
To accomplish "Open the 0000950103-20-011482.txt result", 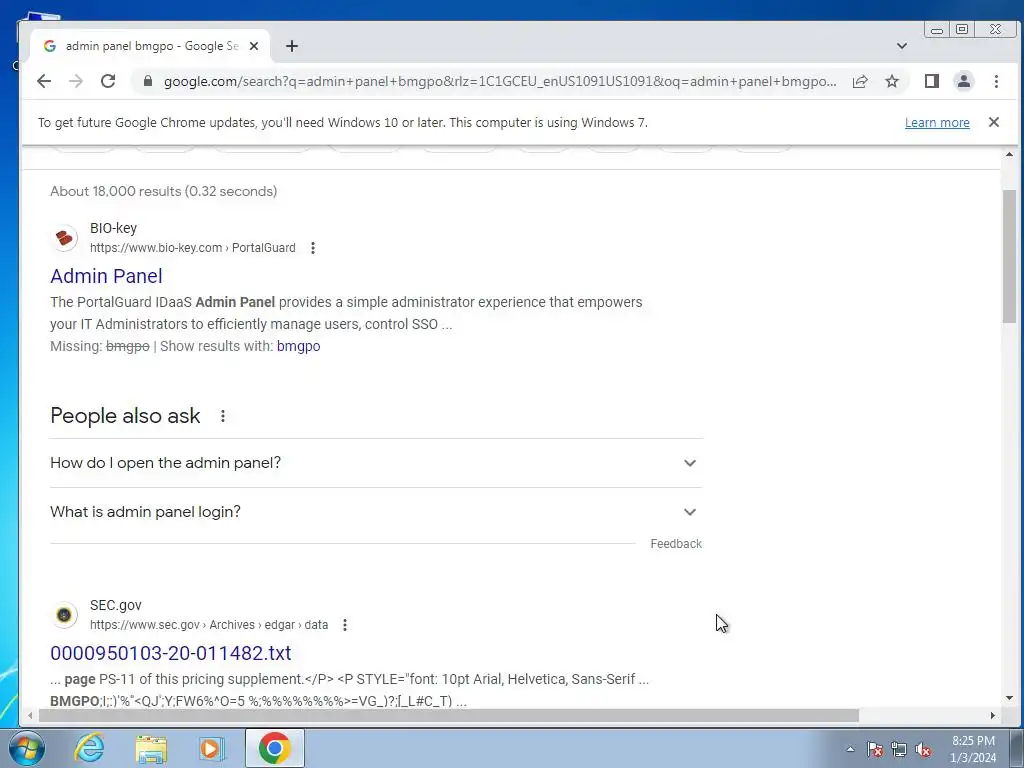I will (x=170, y=653).
